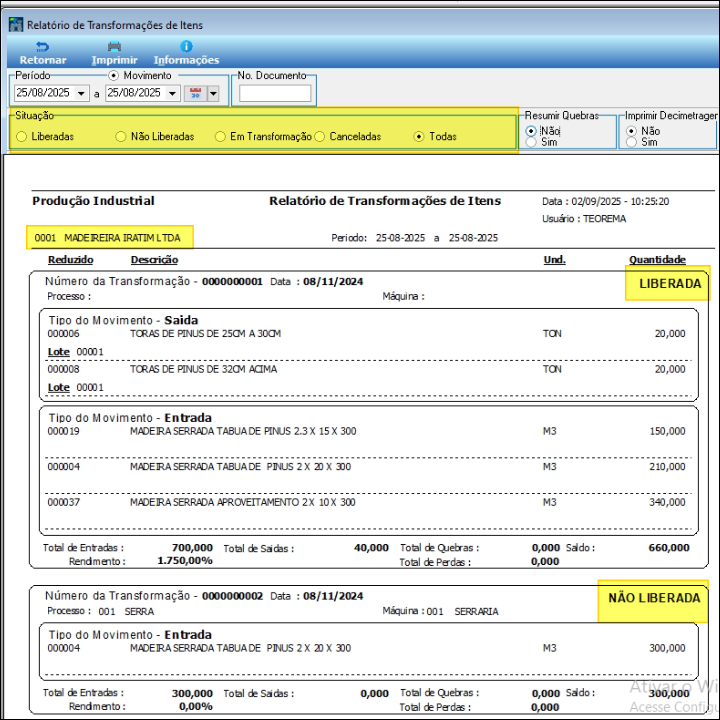Click the Processo value SERRA

(139, 612)
